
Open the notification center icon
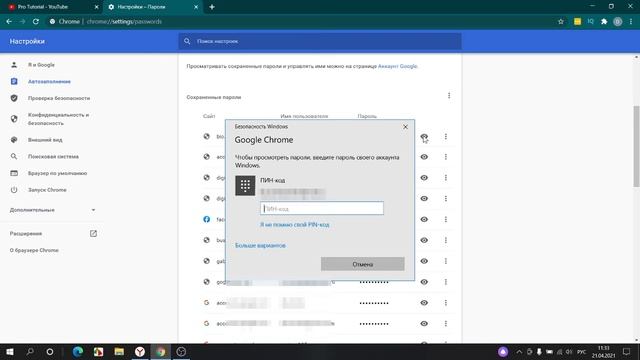pos(627,351)
